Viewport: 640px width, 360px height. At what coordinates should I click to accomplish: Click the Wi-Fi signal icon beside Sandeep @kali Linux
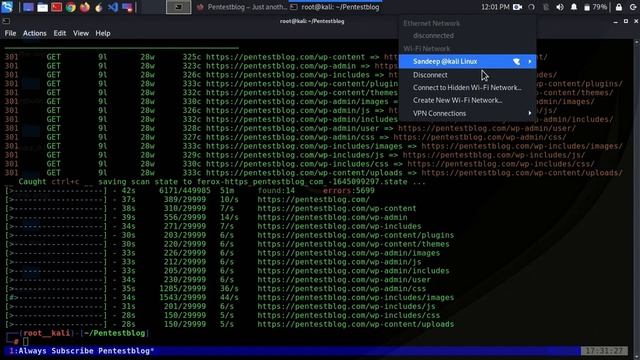(x=516, y=62)
